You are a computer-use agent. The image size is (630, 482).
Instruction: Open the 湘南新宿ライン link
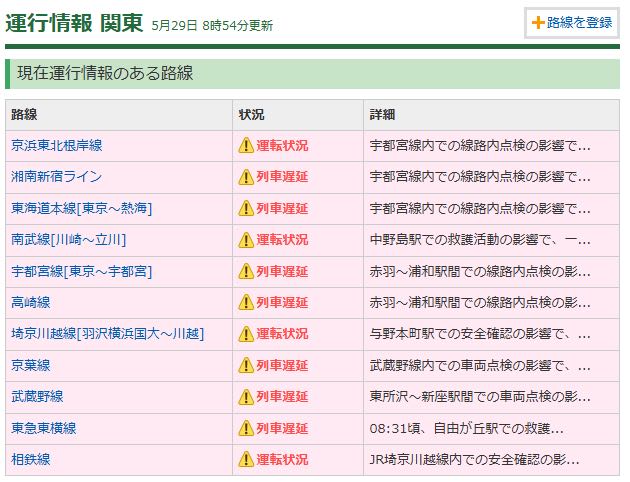click(57, 177)
